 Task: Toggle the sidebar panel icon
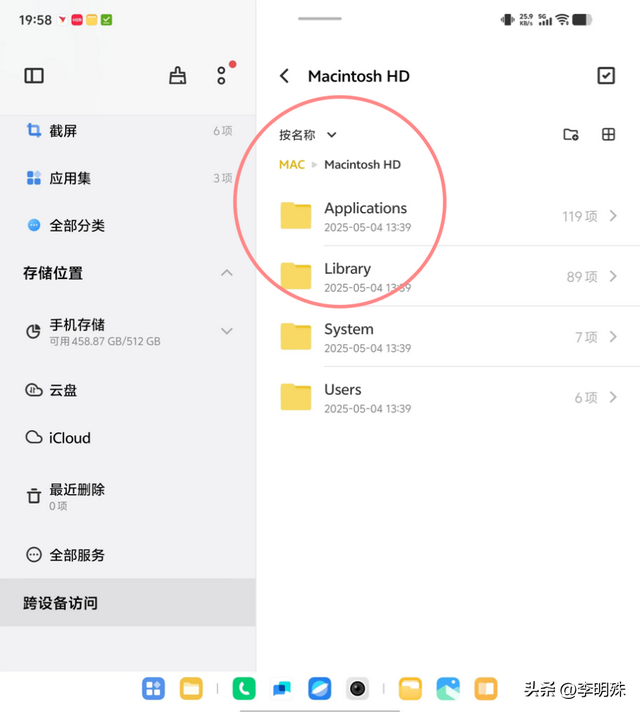34,76
